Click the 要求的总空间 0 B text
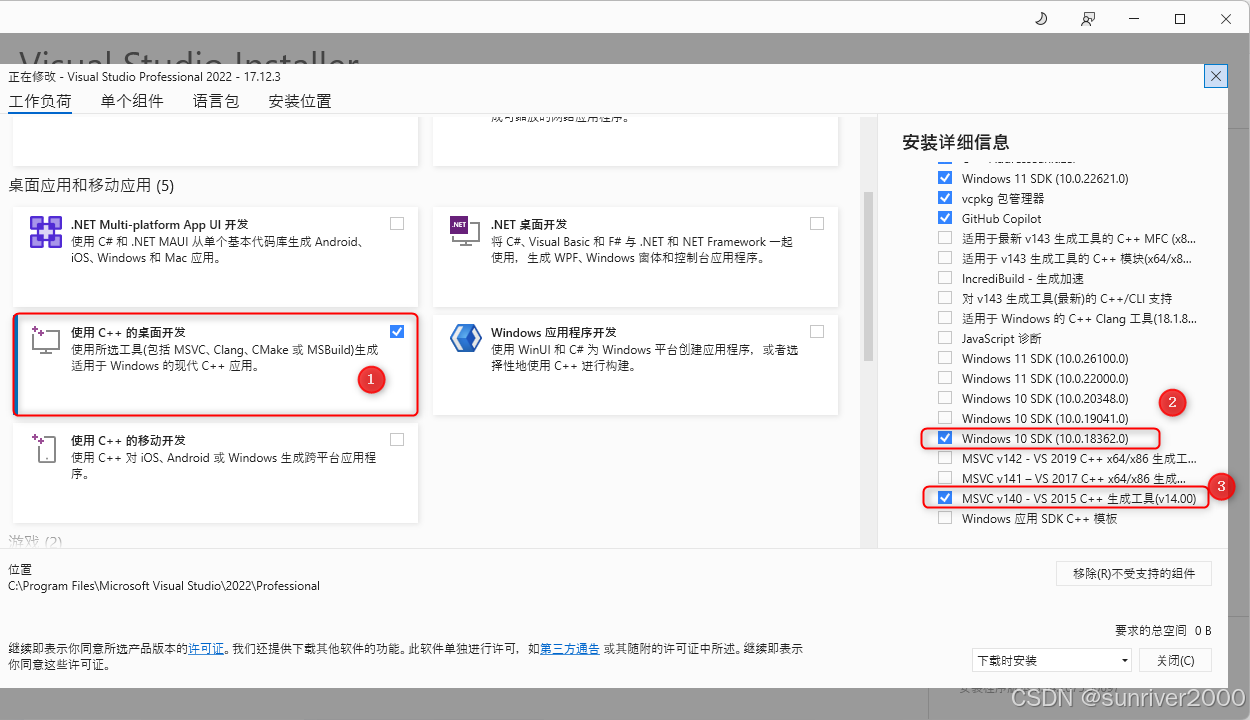 point(1163,630)
